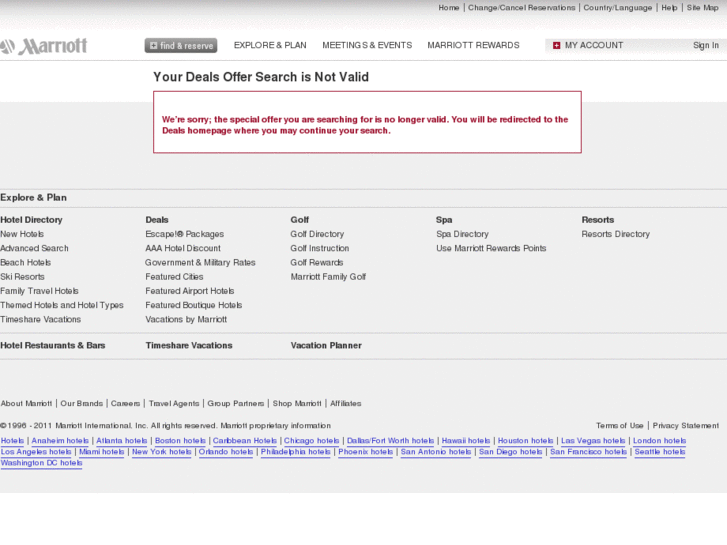Click Boston hotels link
Image resolution: width=727 pixels, height=545 pixels.
[x=180, y=441]
